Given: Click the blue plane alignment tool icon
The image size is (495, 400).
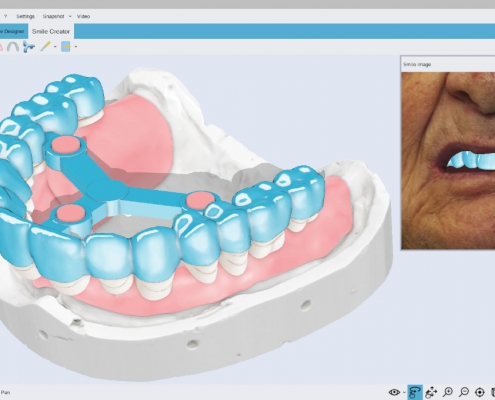Looking at the screenshot, I should click(66, 47).
